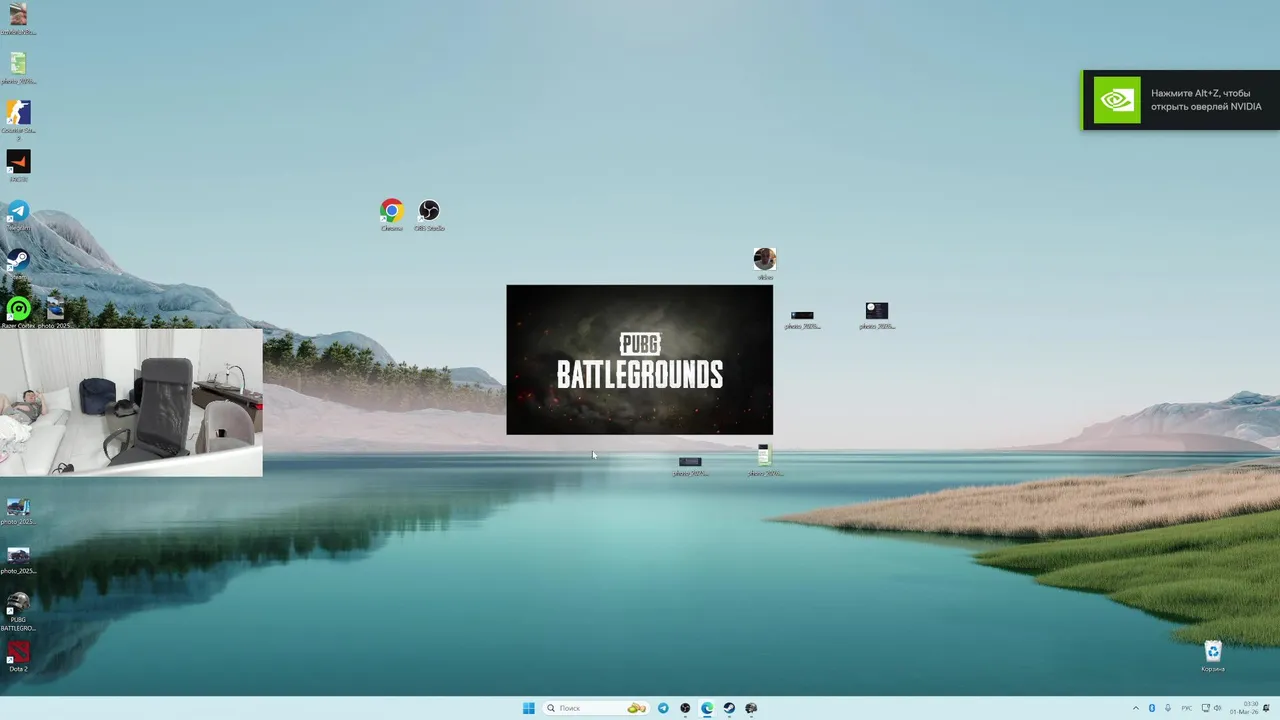Select the Google Chrome desktop icon
Screen dimensions: 1280x720
(391, 214)
